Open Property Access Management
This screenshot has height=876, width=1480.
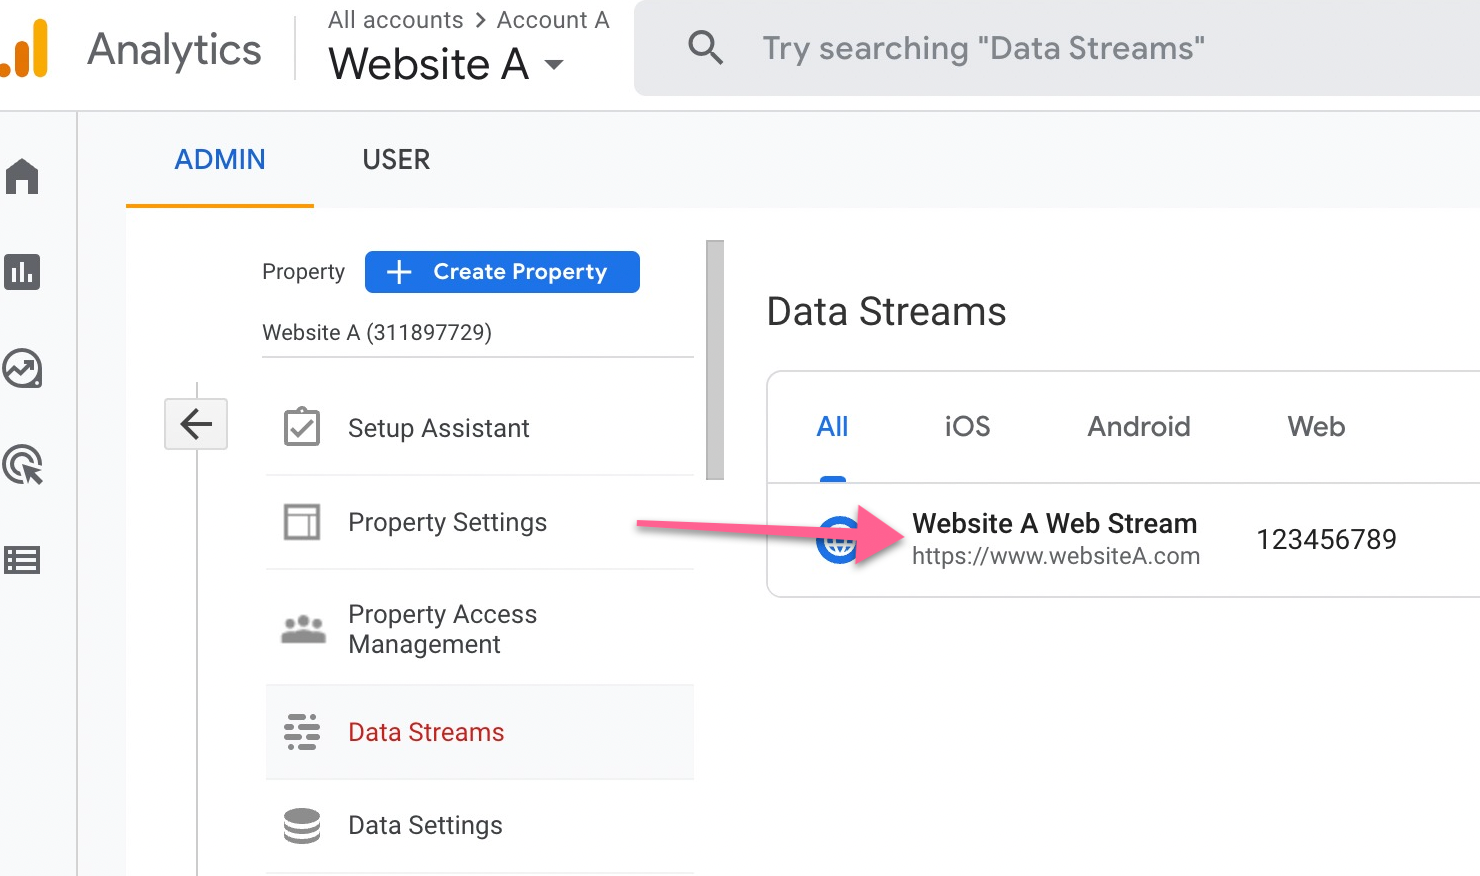(x=442, y=629)
